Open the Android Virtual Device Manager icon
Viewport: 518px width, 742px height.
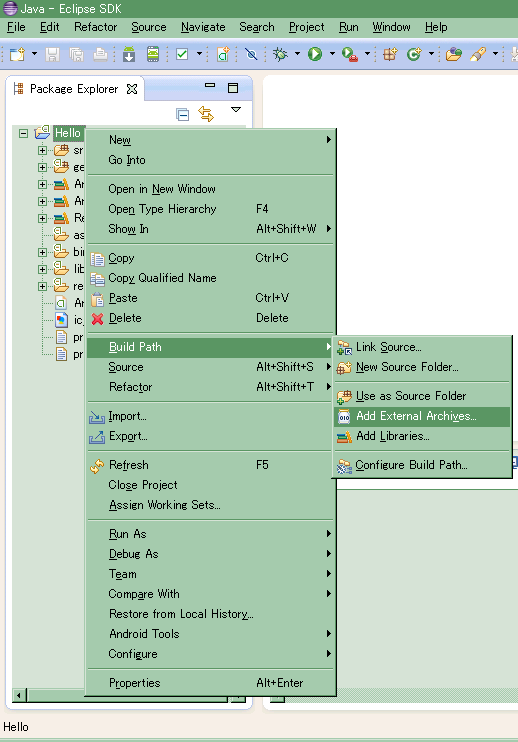pos(153,54)
